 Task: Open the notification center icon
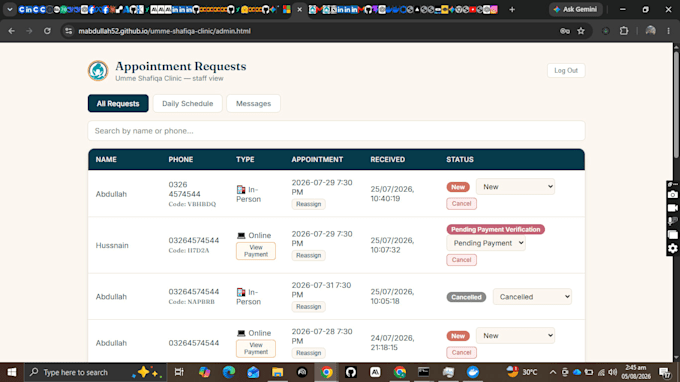[664, 372]
